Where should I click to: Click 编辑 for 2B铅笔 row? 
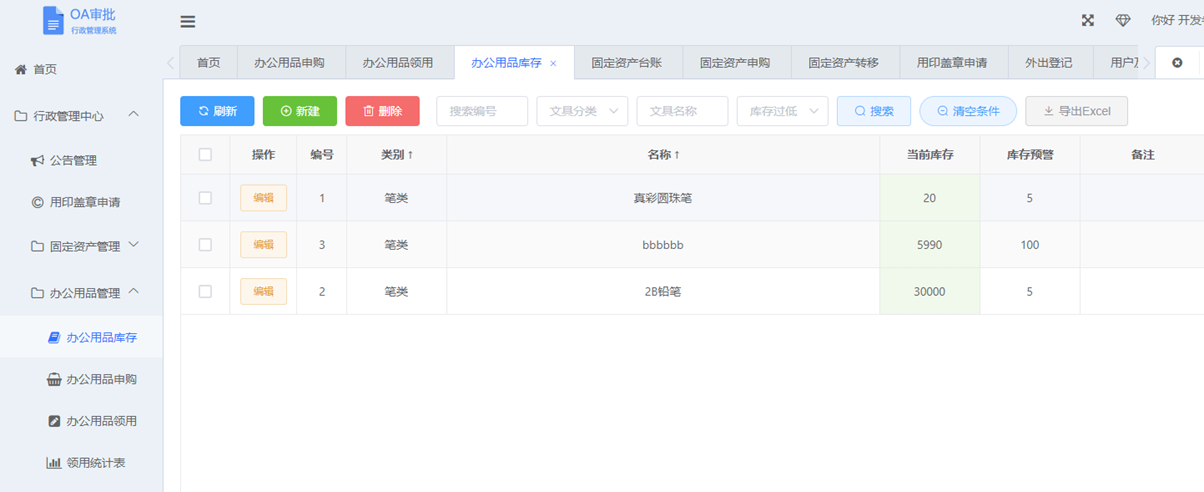point(263,291)
